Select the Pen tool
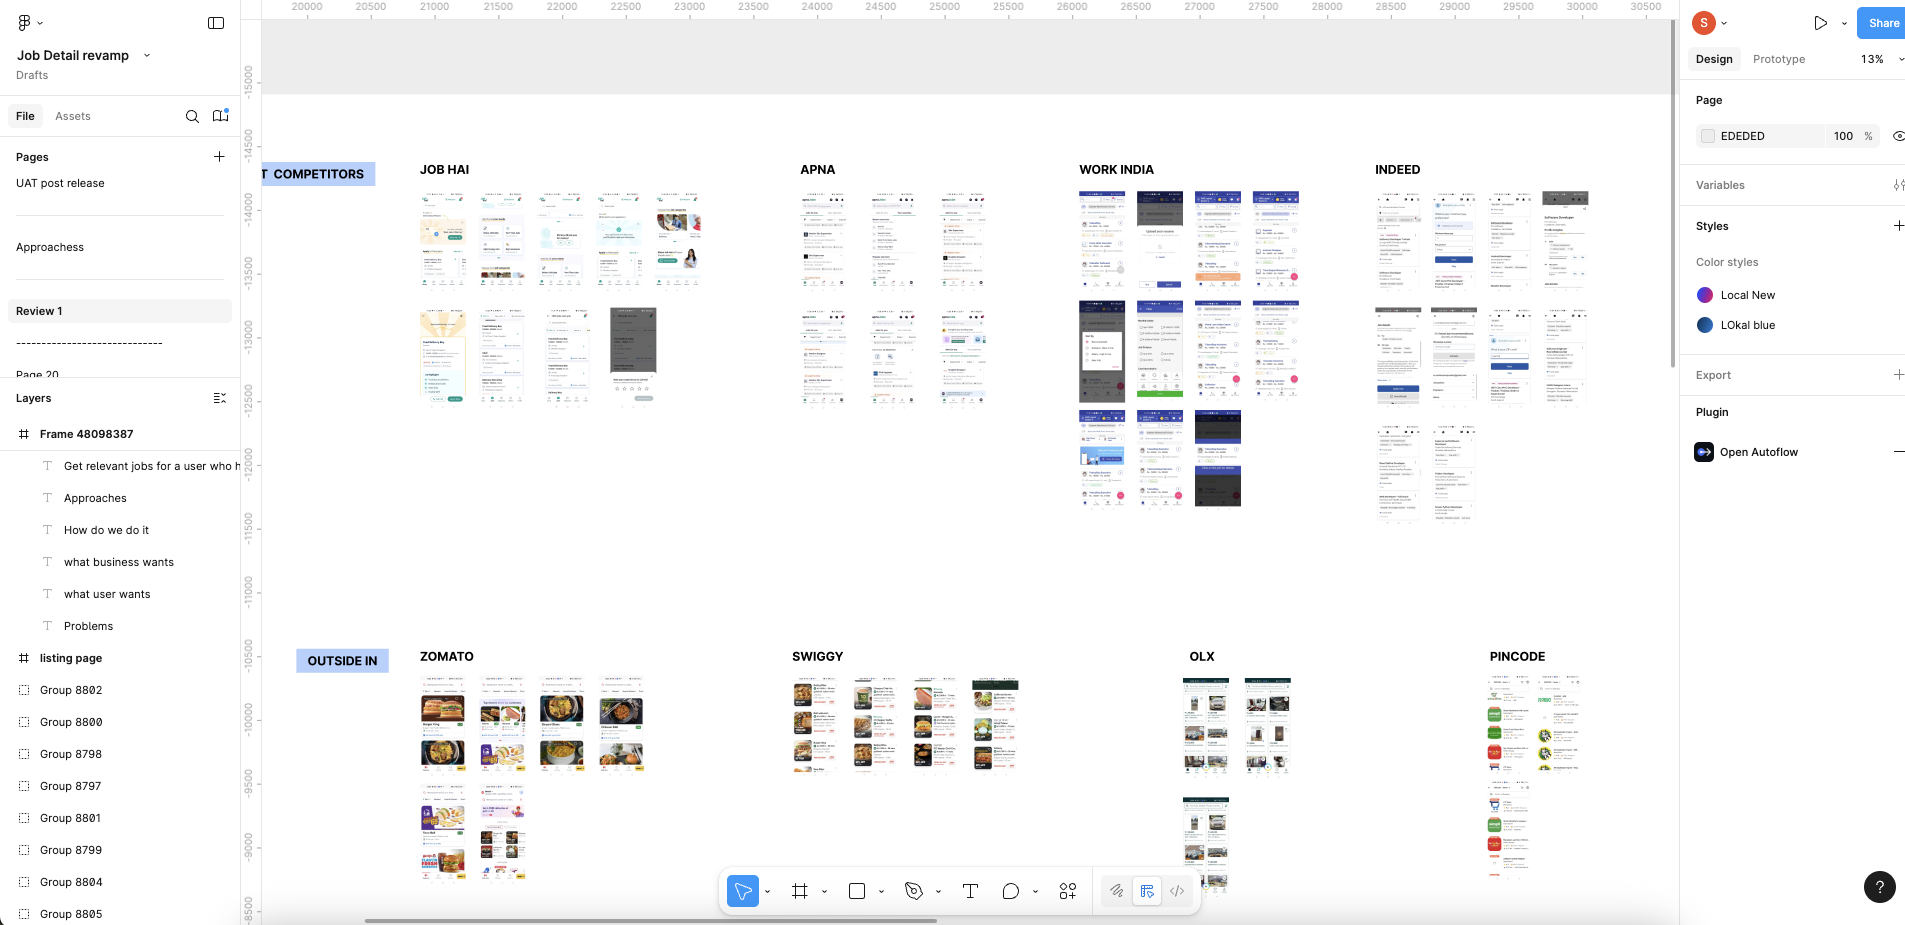 [x=914, y=891]
